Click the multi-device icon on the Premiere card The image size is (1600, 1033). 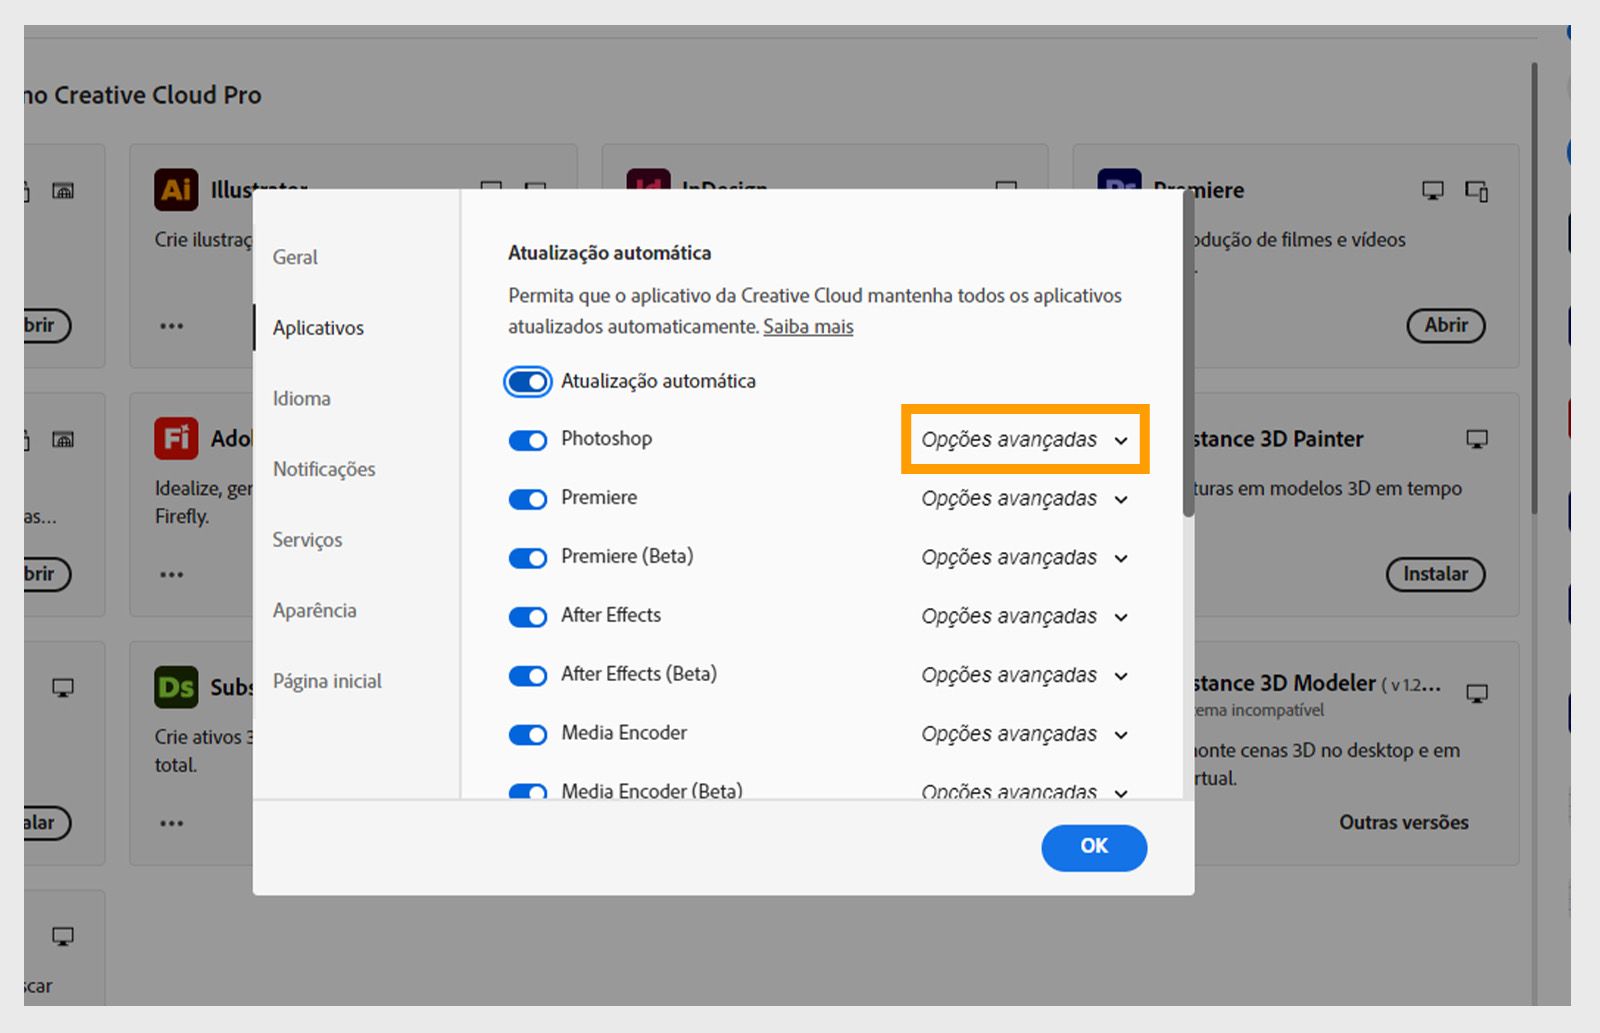(x=1477, y=190)
